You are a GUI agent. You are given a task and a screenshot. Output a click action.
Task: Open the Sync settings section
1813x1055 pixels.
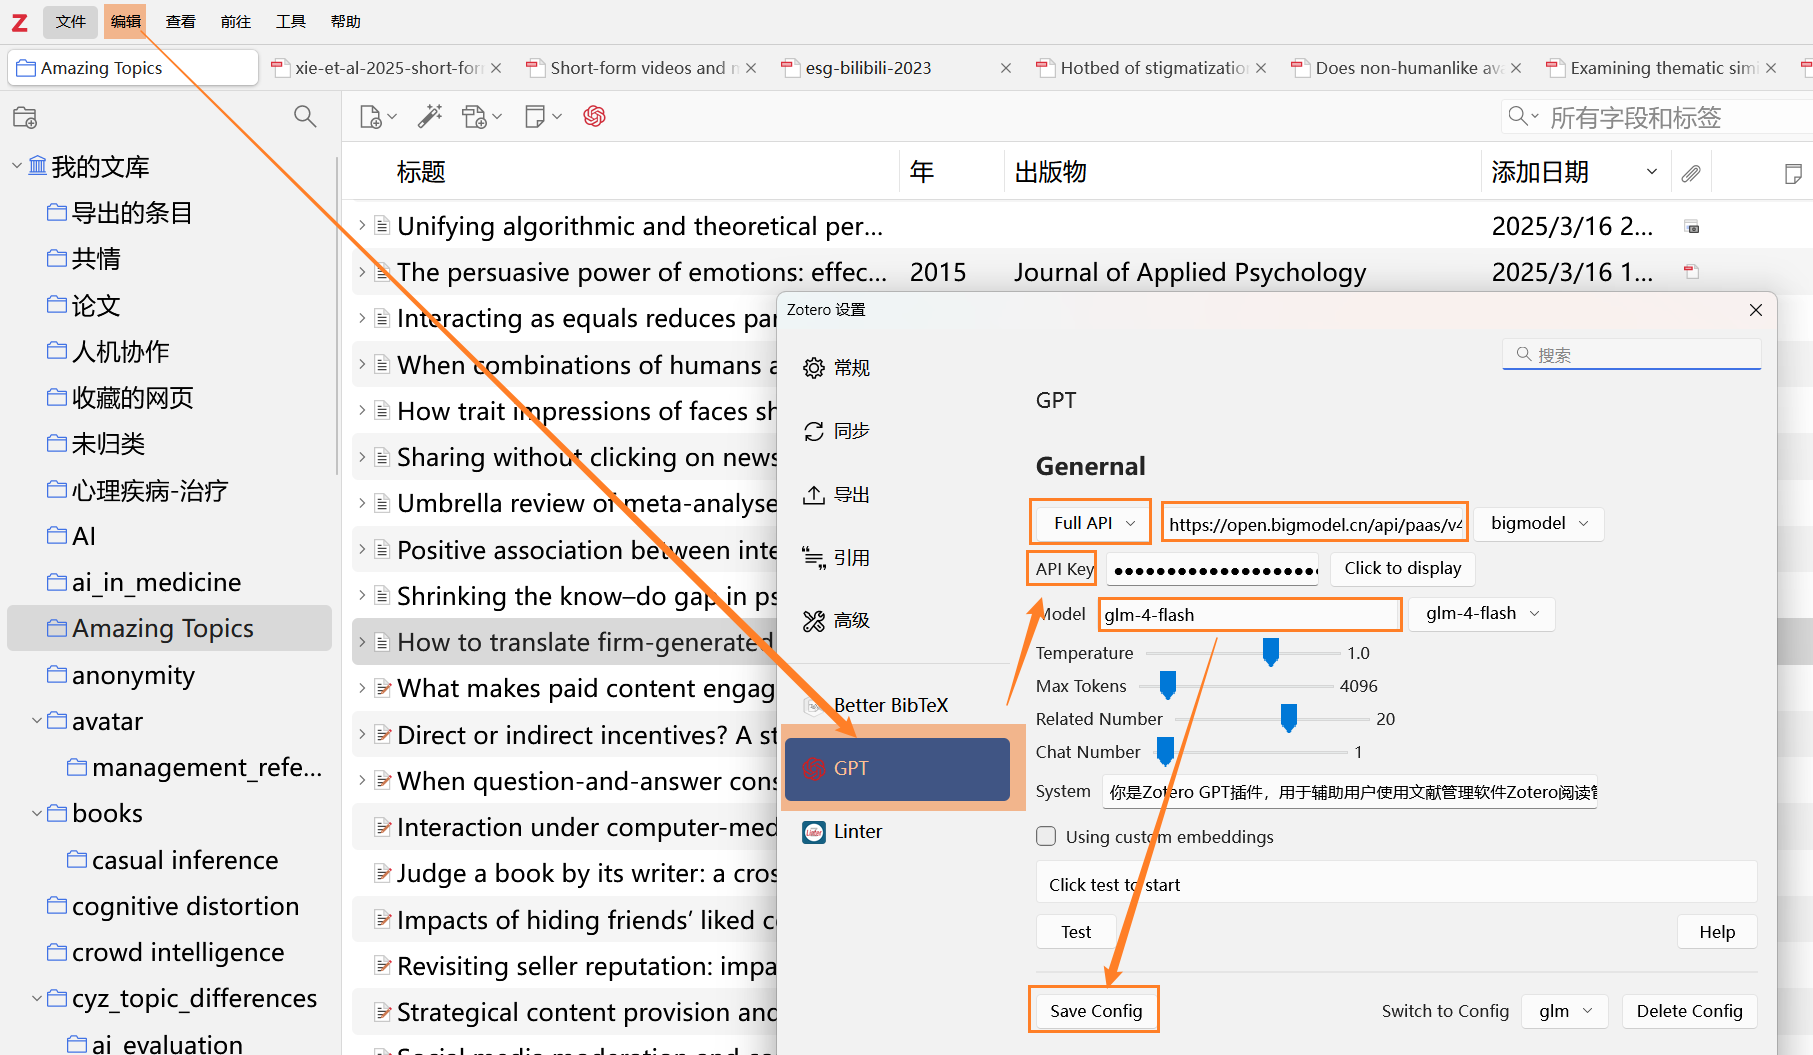pos(850,431)
